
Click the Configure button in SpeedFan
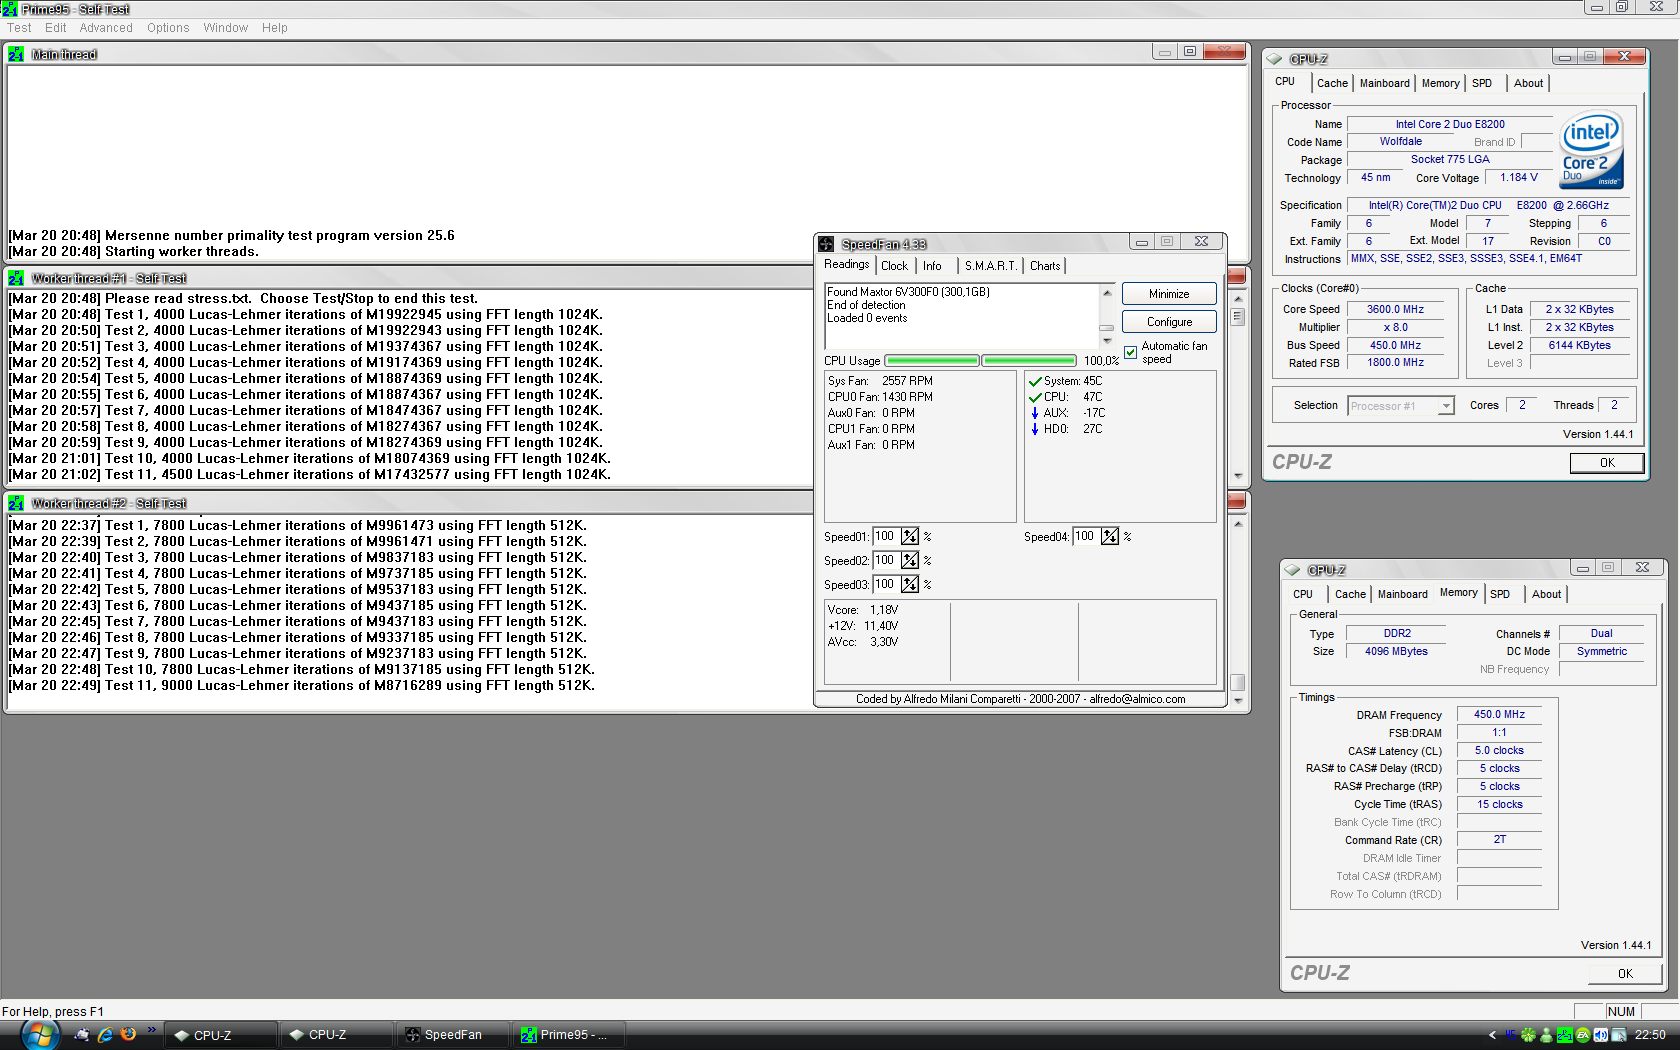point(1169,322)
